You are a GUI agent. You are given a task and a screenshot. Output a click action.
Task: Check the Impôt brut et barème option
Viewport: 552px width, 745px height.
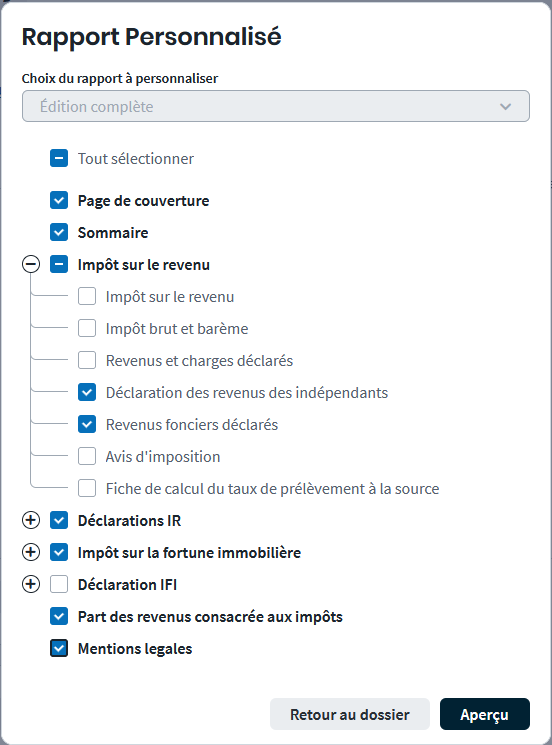pos(87,328)
